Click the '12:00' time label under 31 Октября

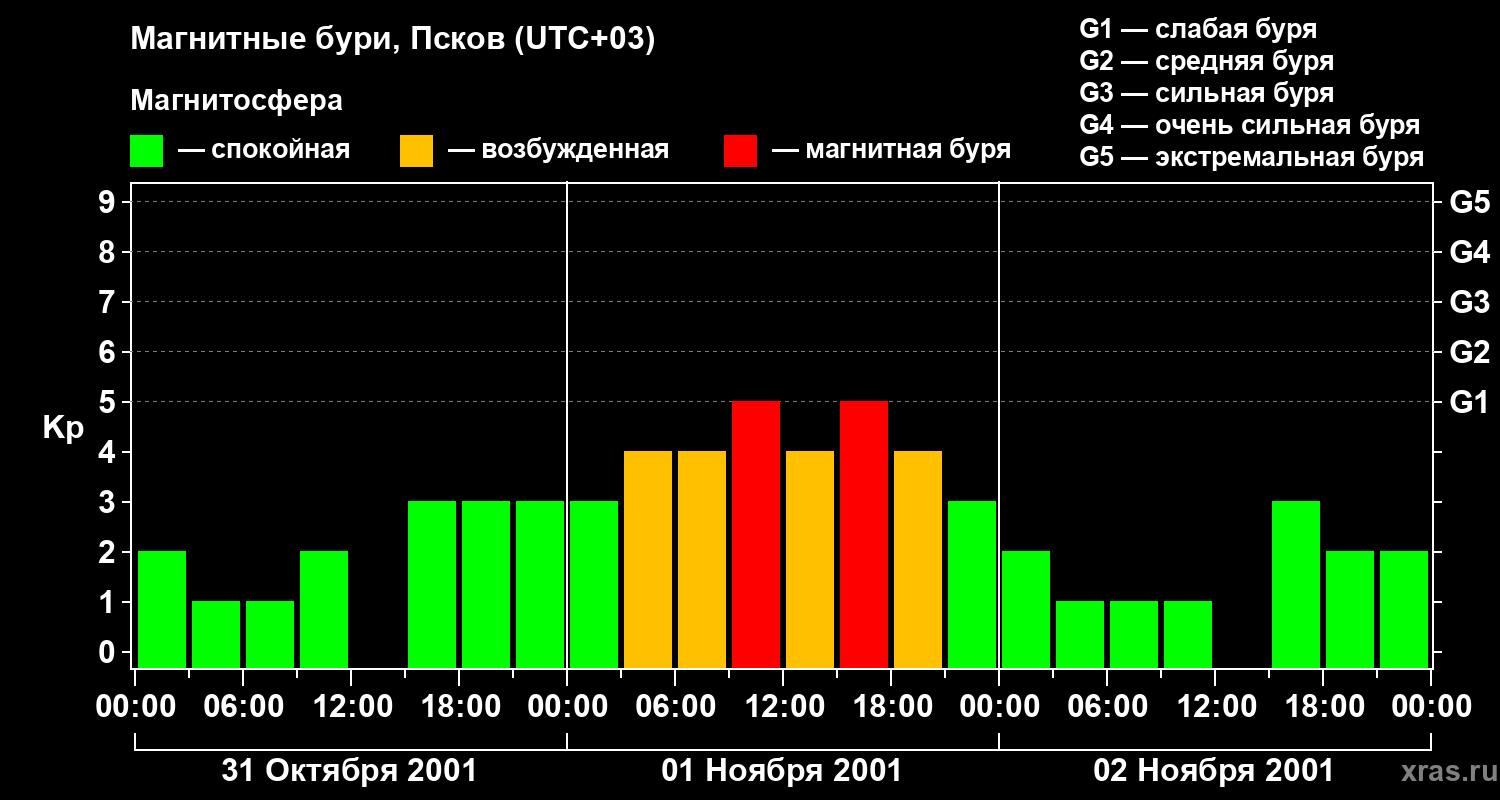(351, 707)
